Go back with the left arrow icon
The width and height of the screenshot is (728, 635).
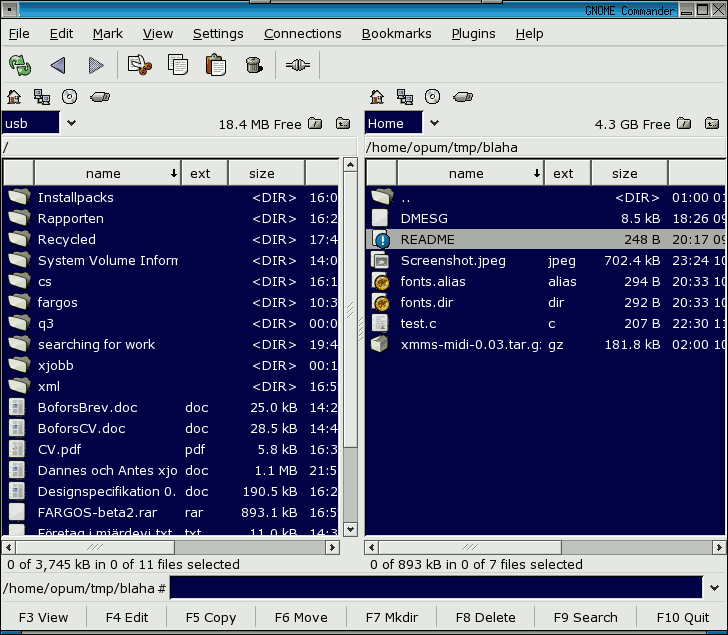(58, 66)
